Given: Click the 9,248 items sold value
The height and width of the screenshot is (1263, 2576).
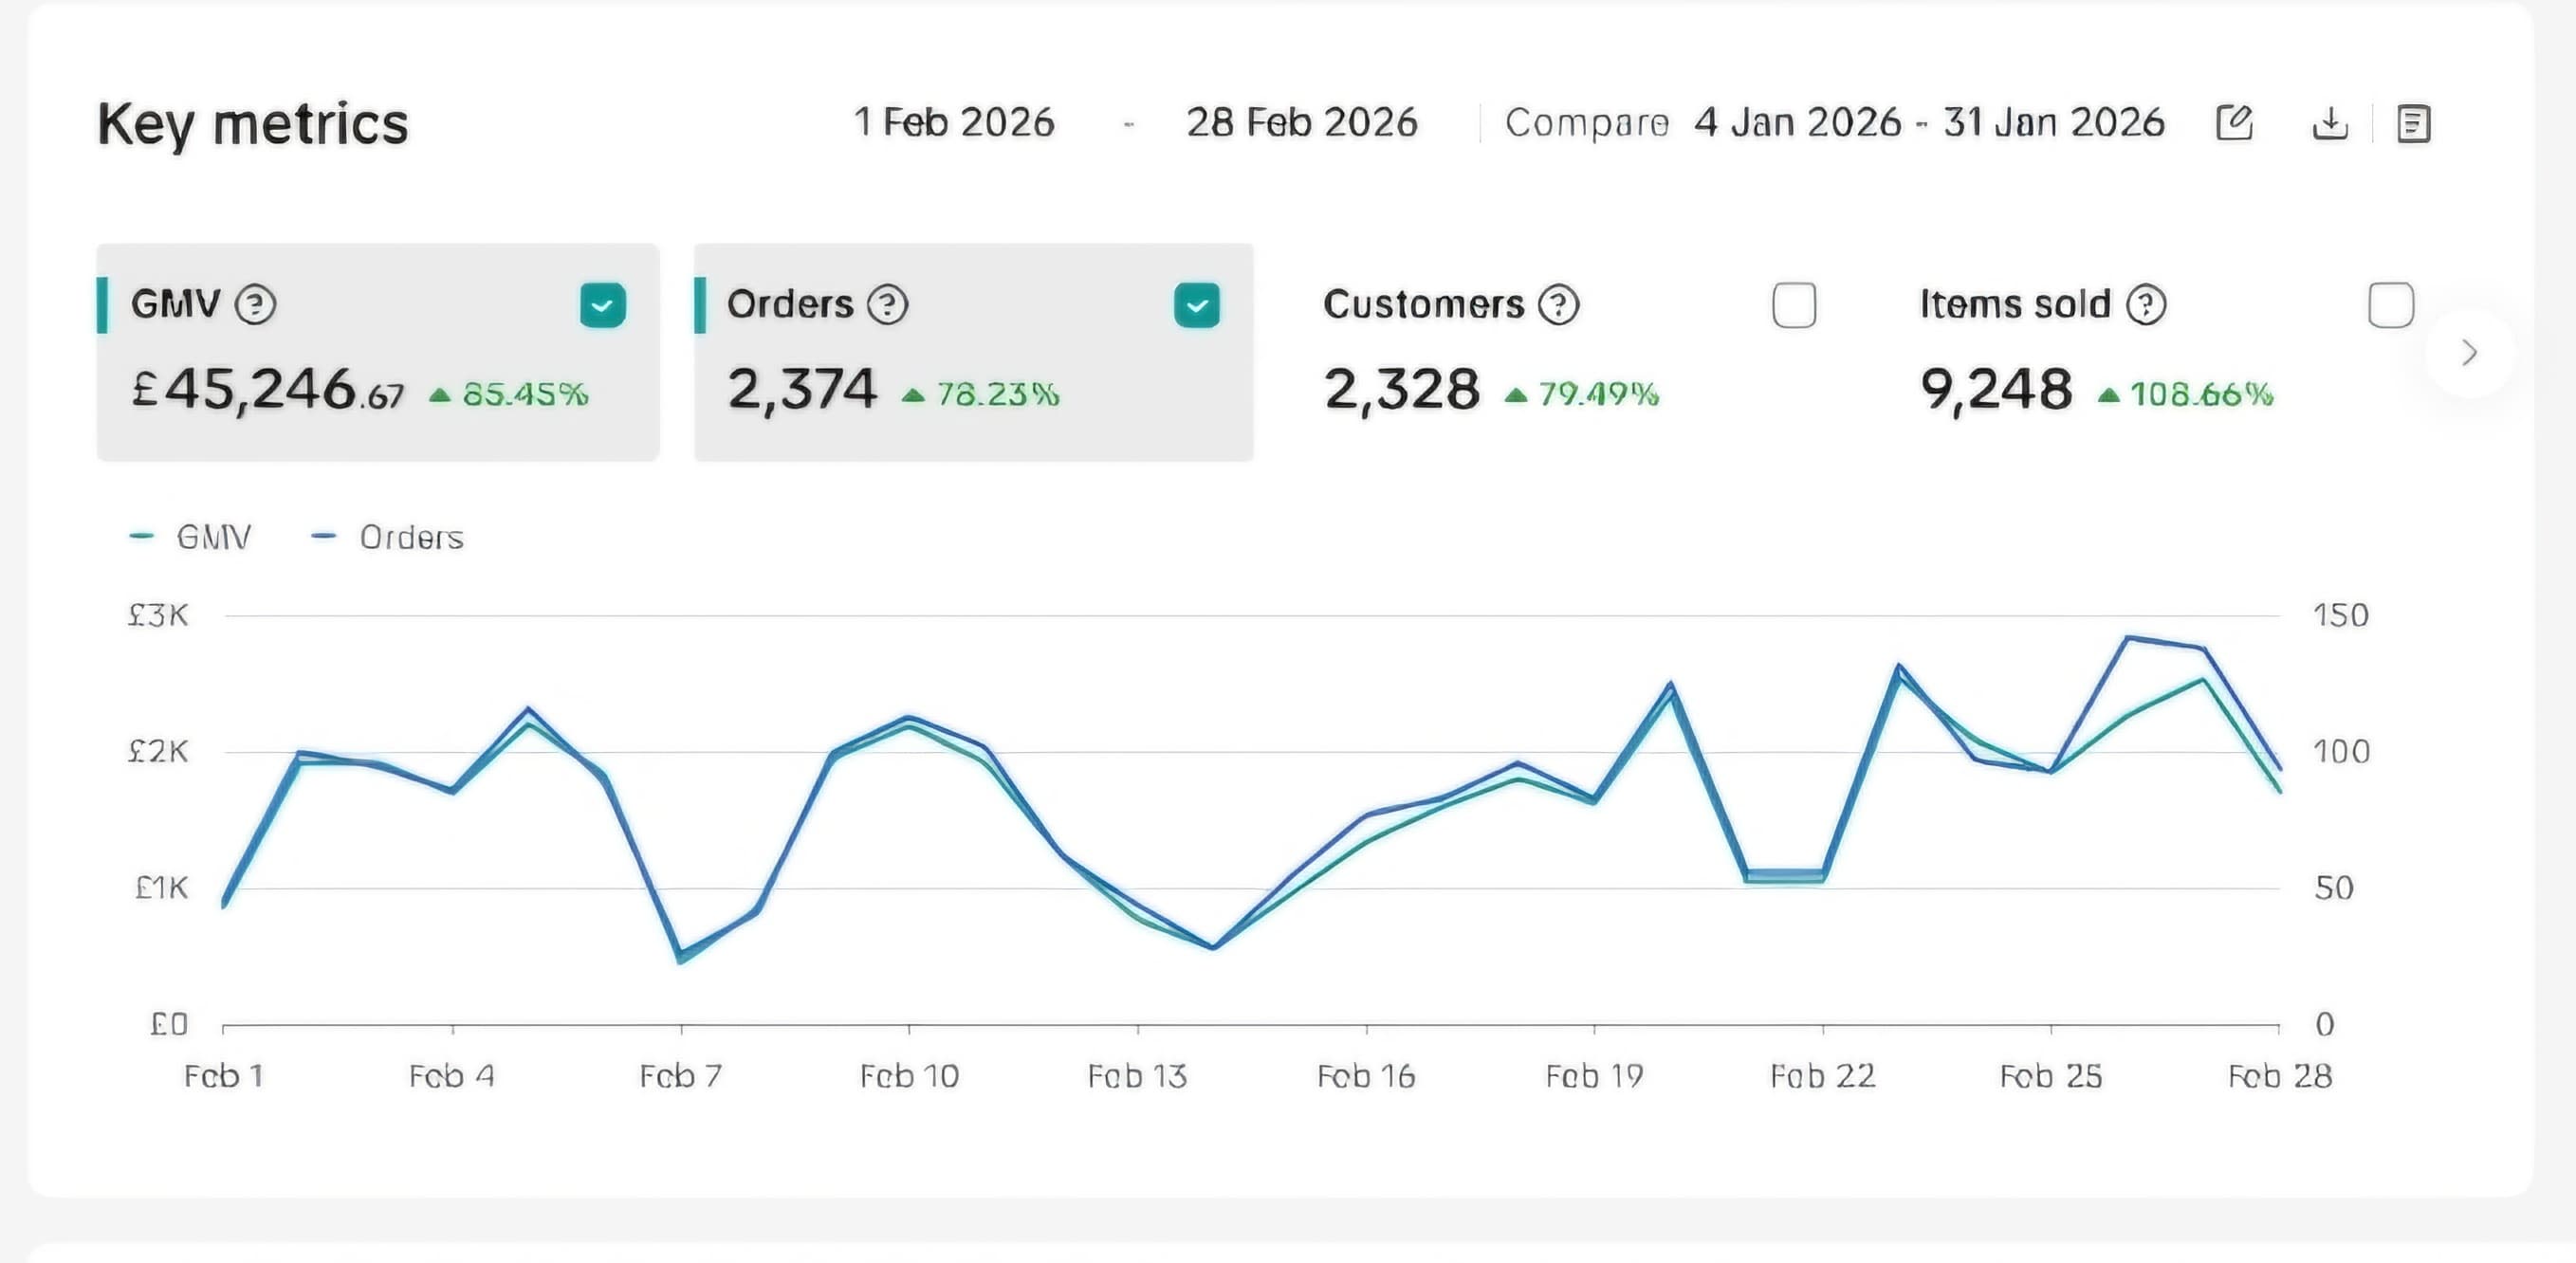Looking at the screenshot, I should 1997,389.
